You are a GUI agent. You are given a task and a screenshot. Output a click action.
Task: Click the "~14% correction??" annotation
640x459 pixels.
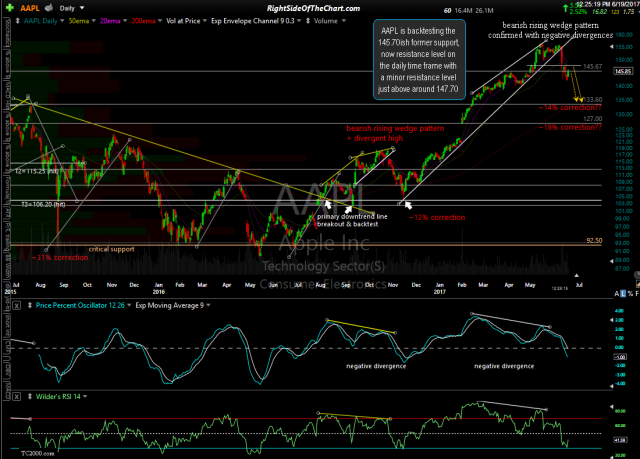570,108
